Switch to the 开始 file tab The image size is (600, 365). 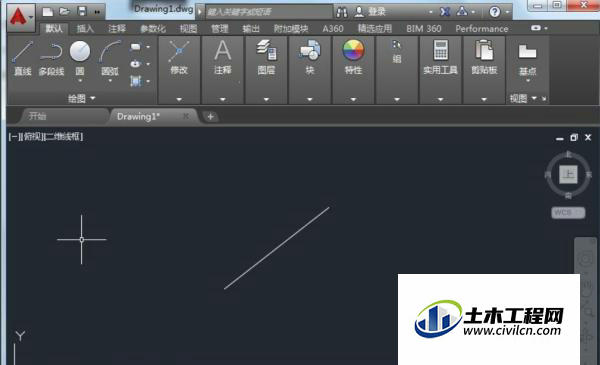(63, 116)
